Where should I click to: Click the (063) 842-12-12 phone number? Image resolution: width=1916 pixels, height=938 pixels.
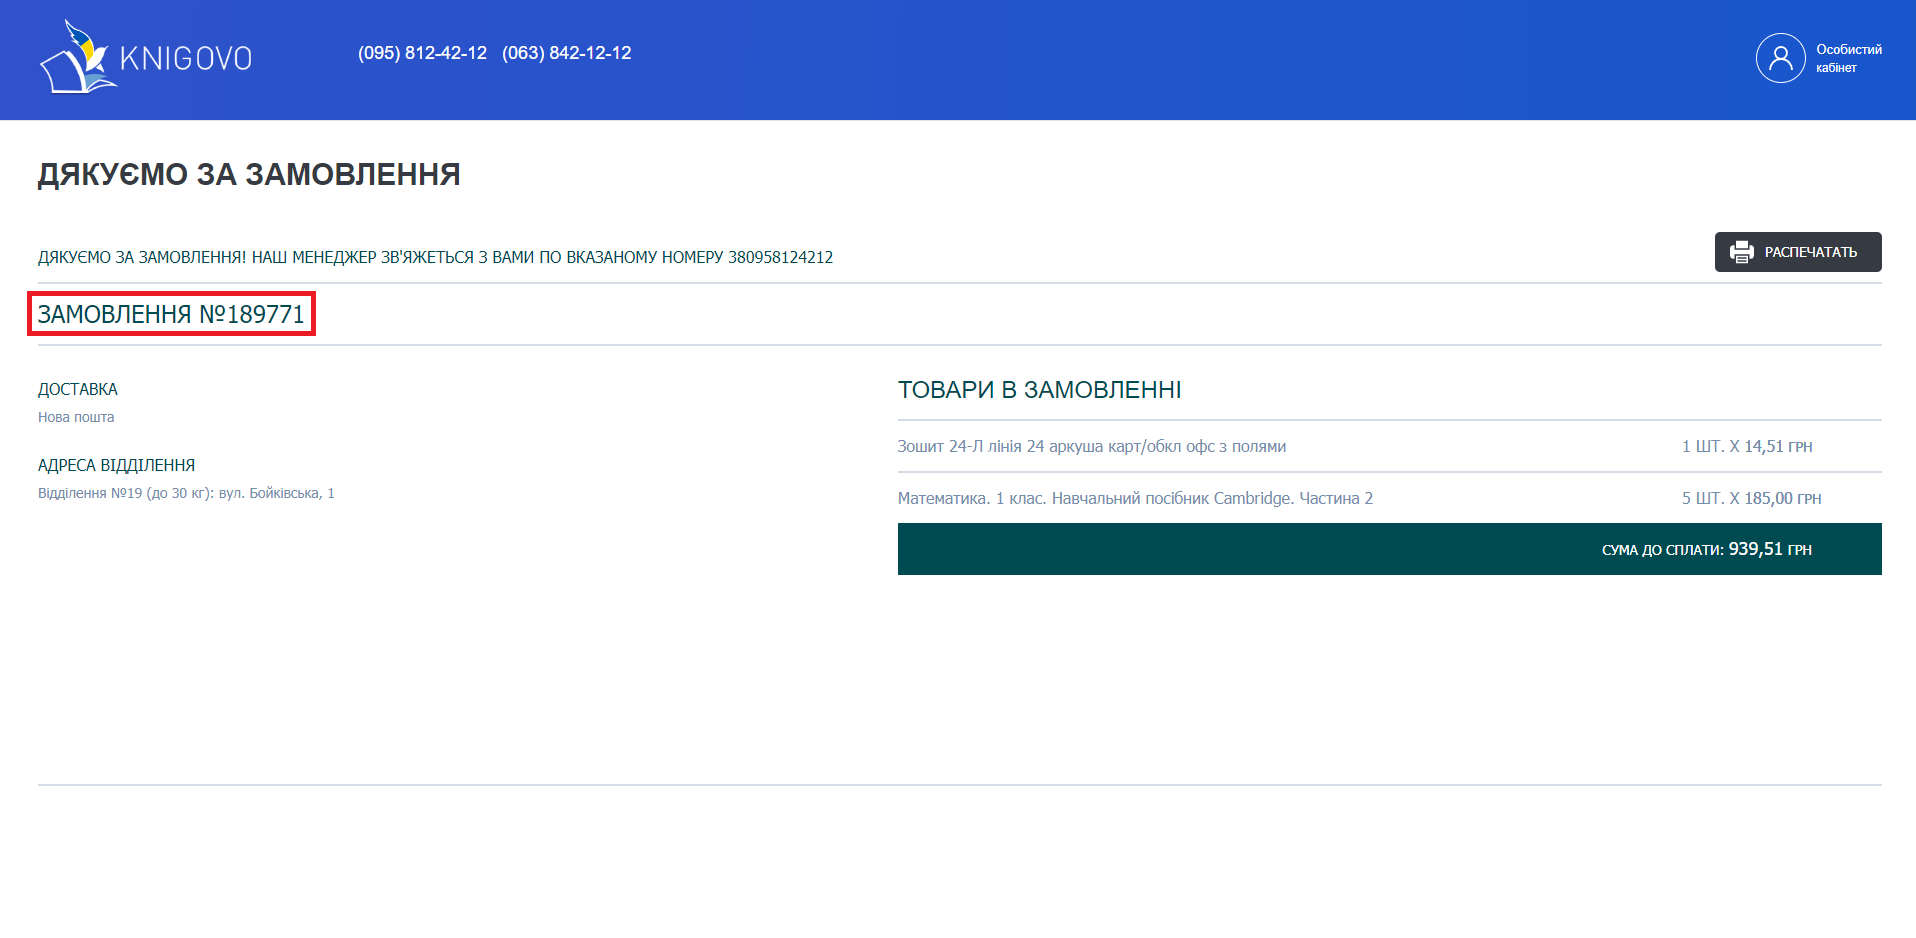tap(566, 53)
